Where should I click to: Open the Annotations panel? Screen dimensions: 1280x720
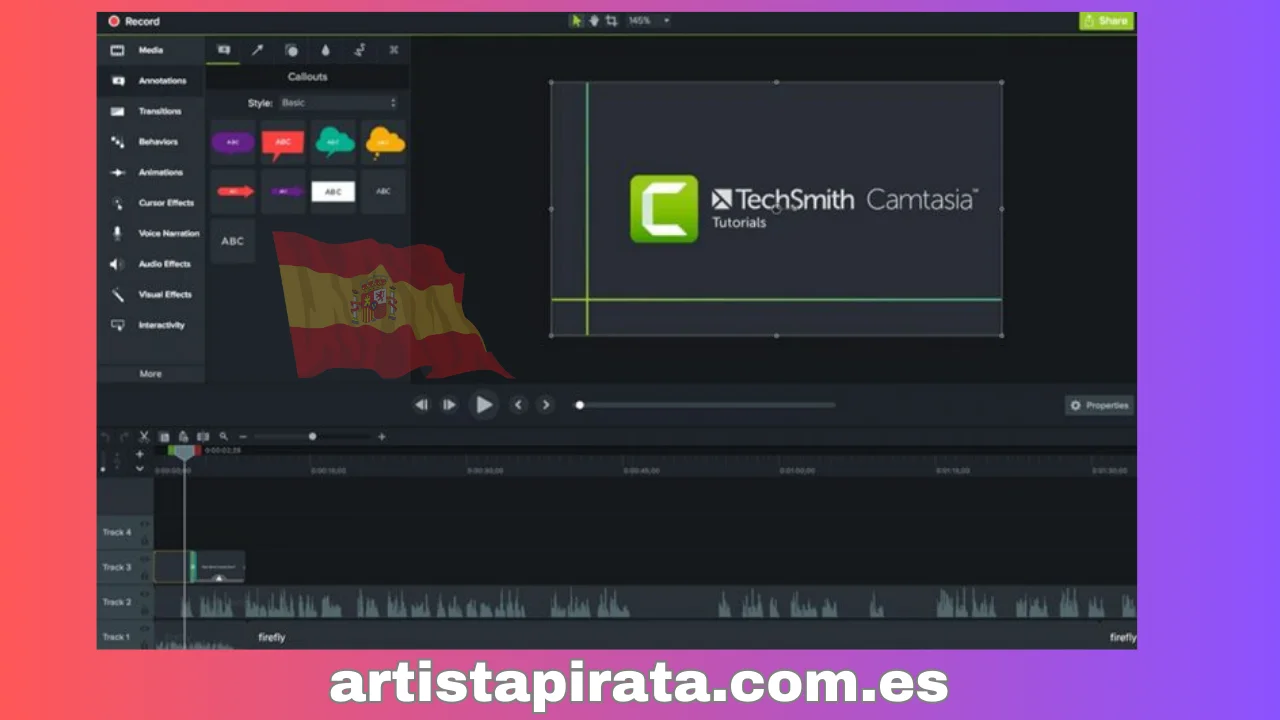pyautogui.click(x=151, y=81)
